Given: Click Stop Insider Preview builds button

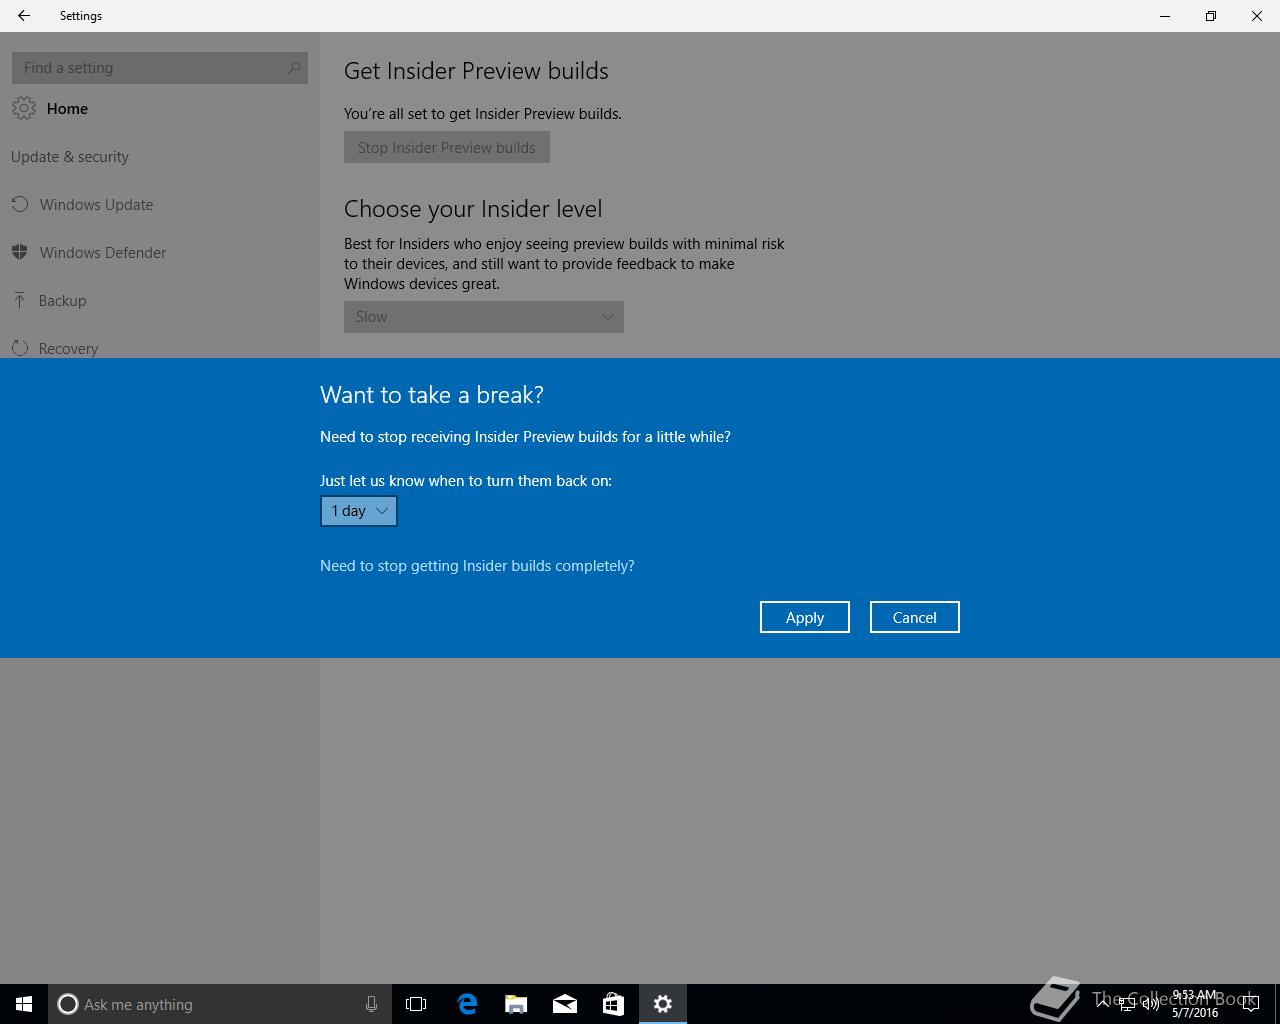Looking at the screenshot, I should pyautogui.click(x=447, y=147).
